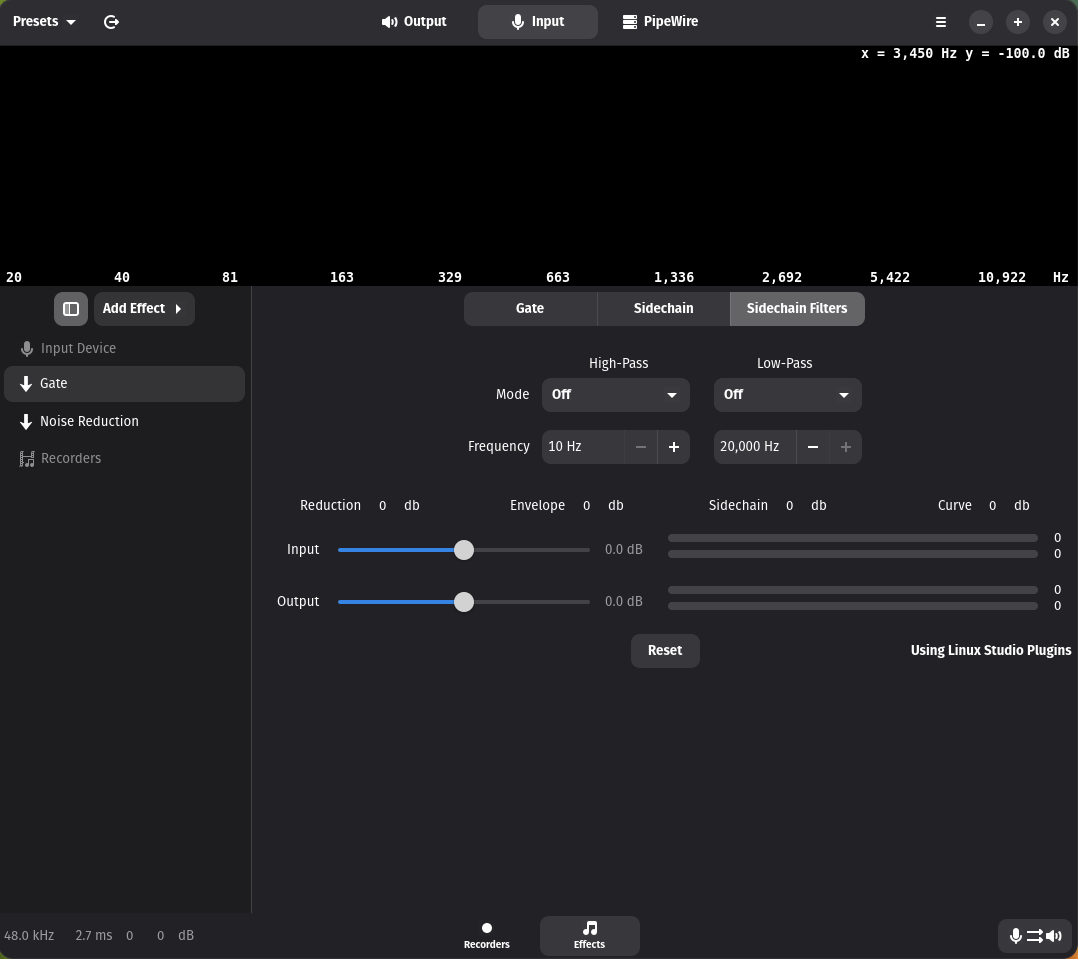
Task: Click the Input gain slider handle
Action: 464,550
